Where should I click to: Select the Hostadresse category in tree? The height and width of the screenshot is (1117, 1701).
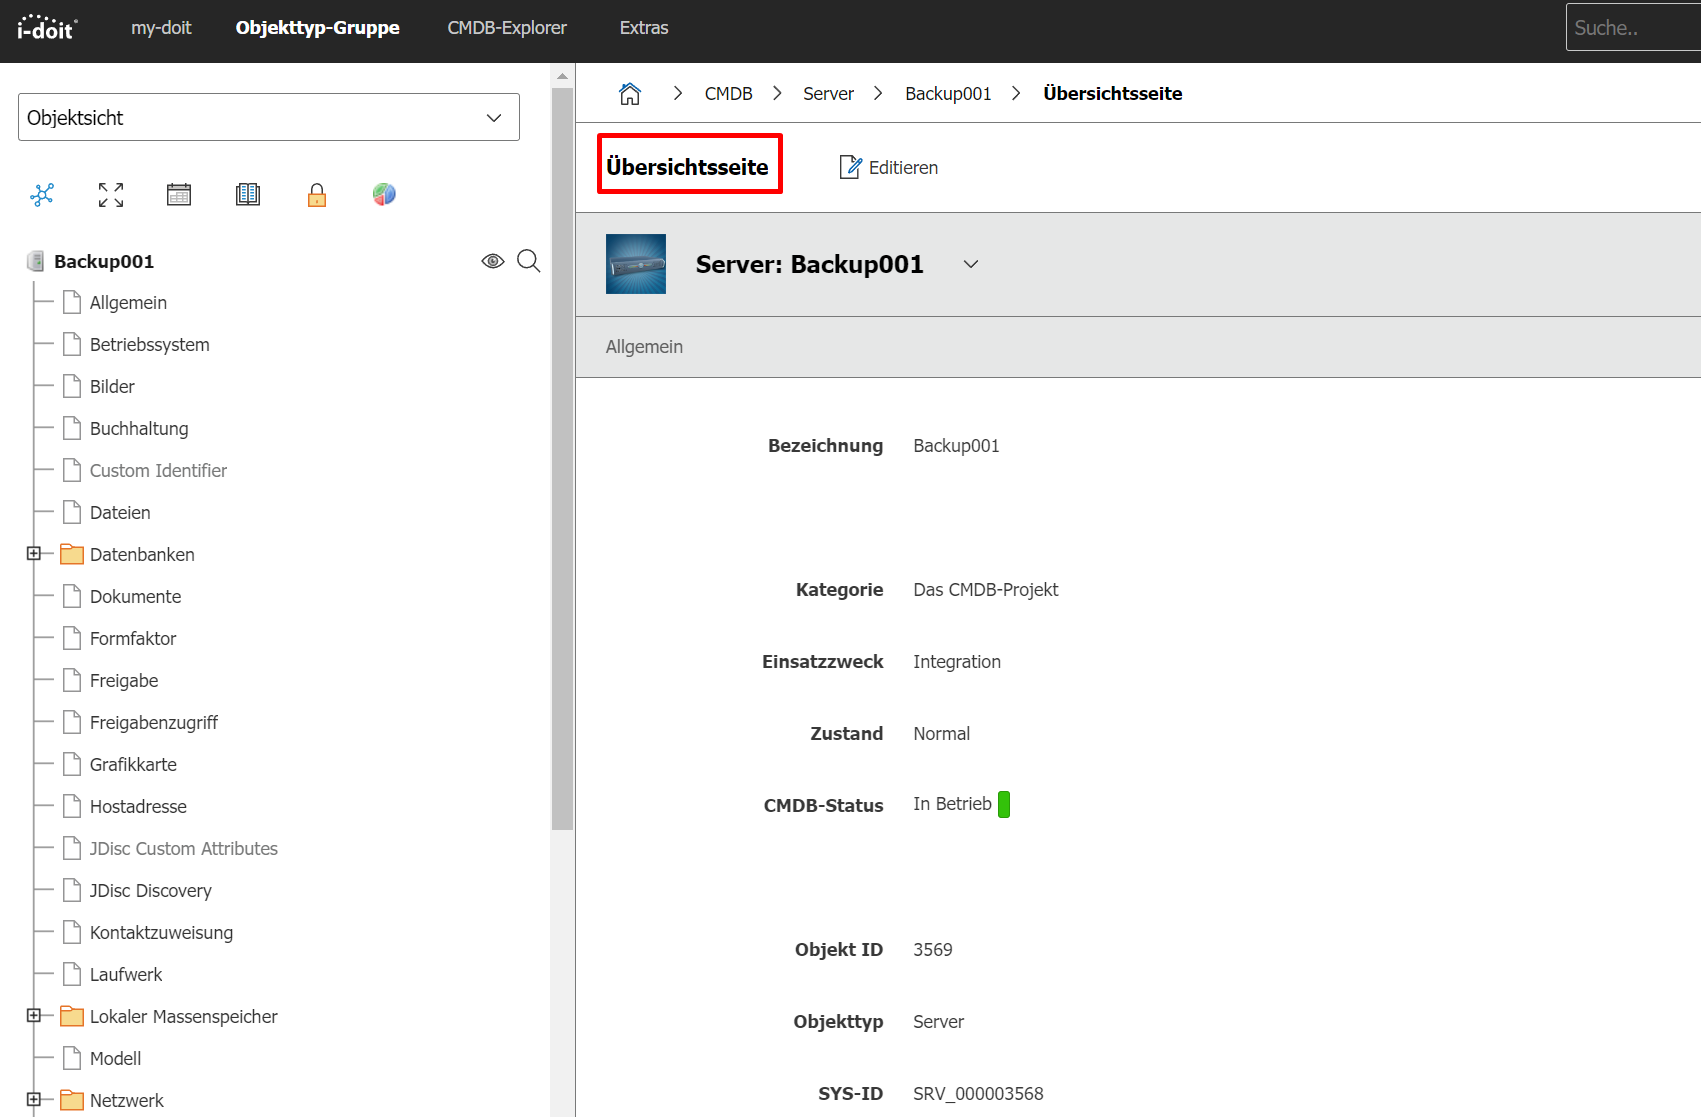point(138,806)
